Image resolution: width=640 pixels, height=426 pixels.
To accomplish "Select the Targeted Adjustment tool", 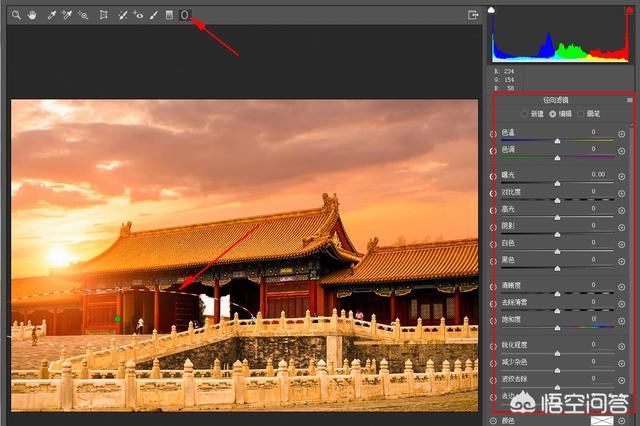I will [83, 16].
